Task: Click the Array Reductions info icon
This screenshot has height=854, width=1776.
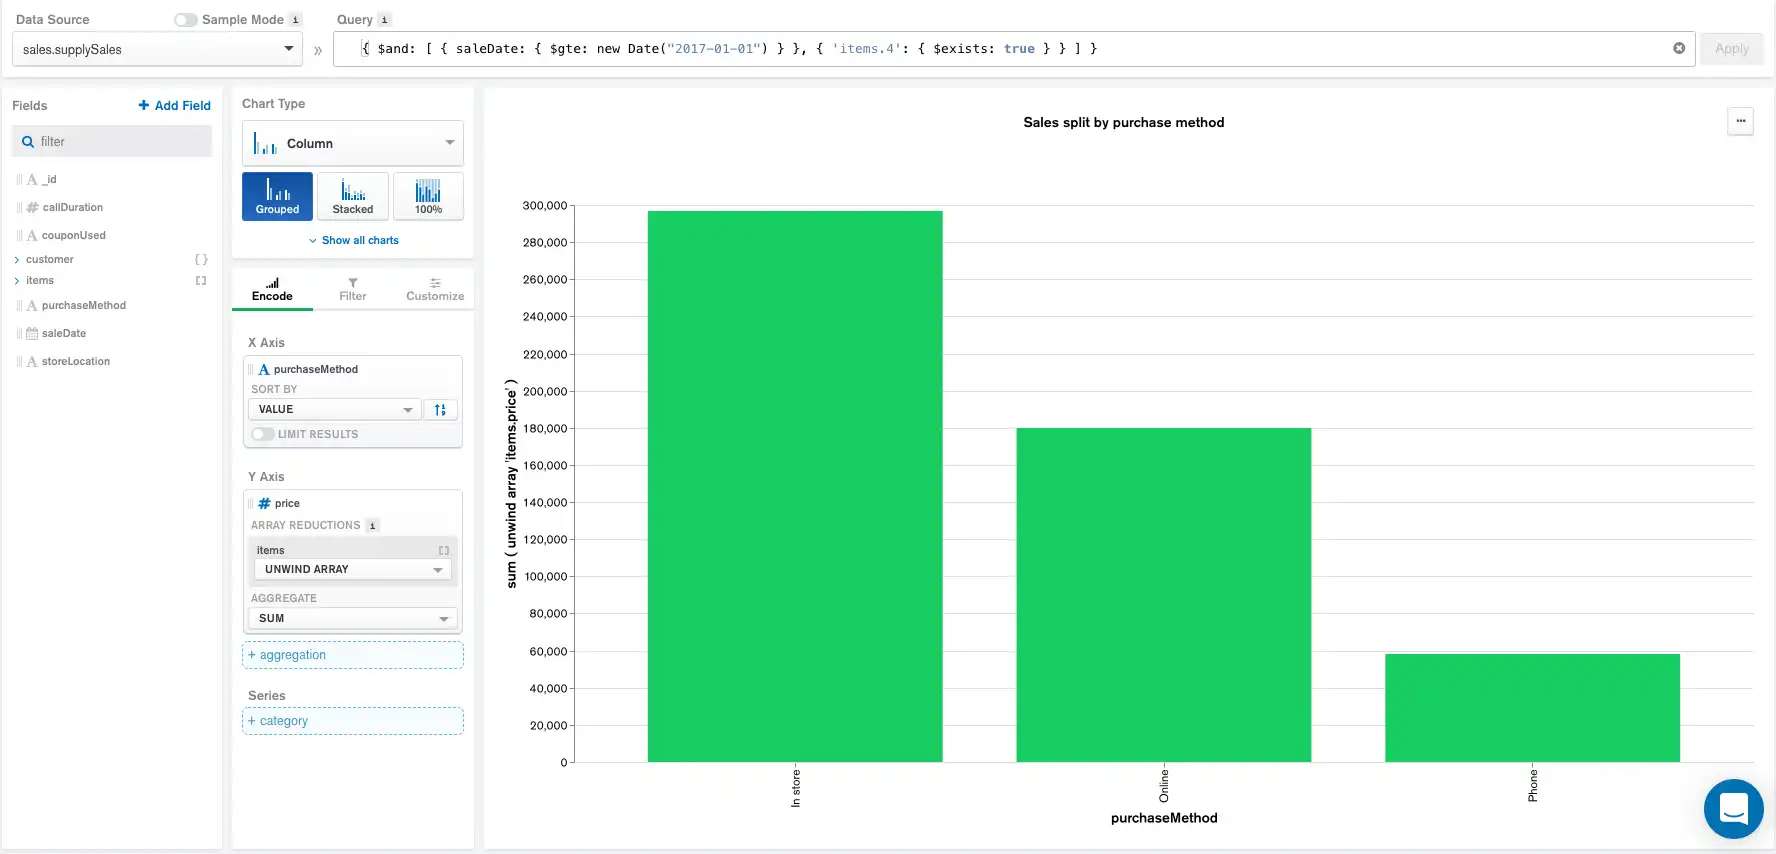Action: coord(372,526)
